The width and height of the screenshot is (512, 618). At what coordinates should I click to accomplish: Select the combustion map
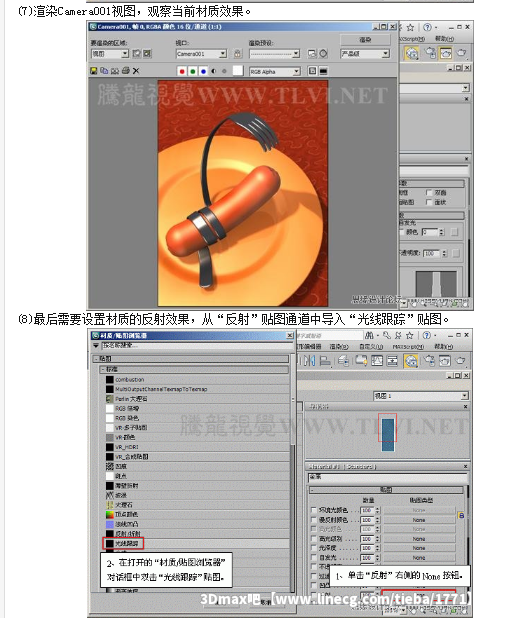[130, 380]
